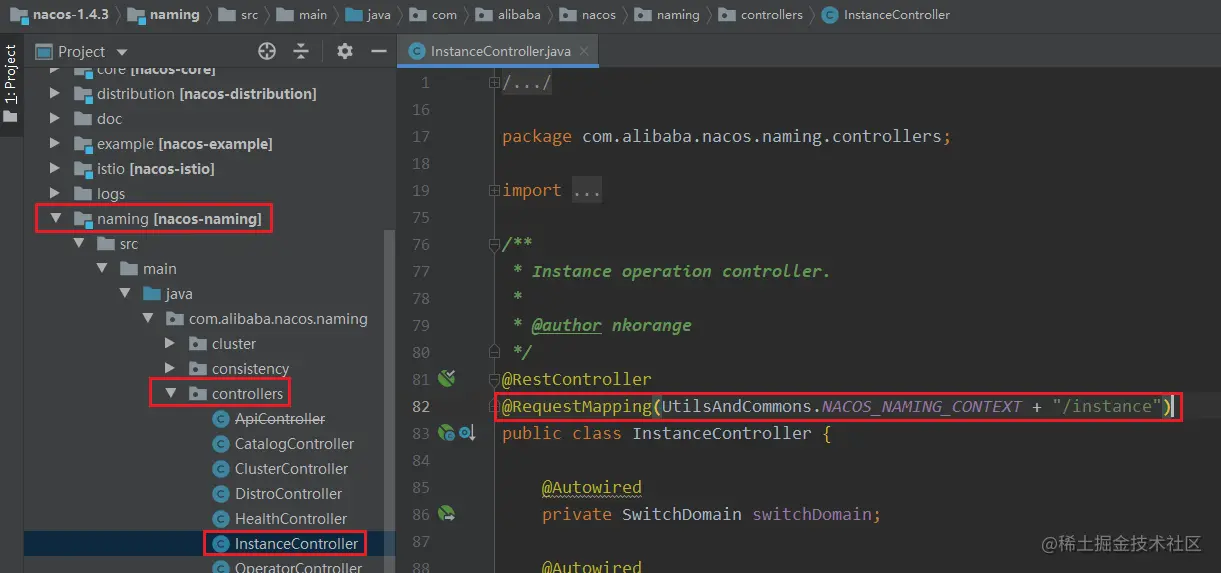This screenshot has height=573, width=1221.
Task: Collapse the java folder node arrow
Action: point(125,294)
